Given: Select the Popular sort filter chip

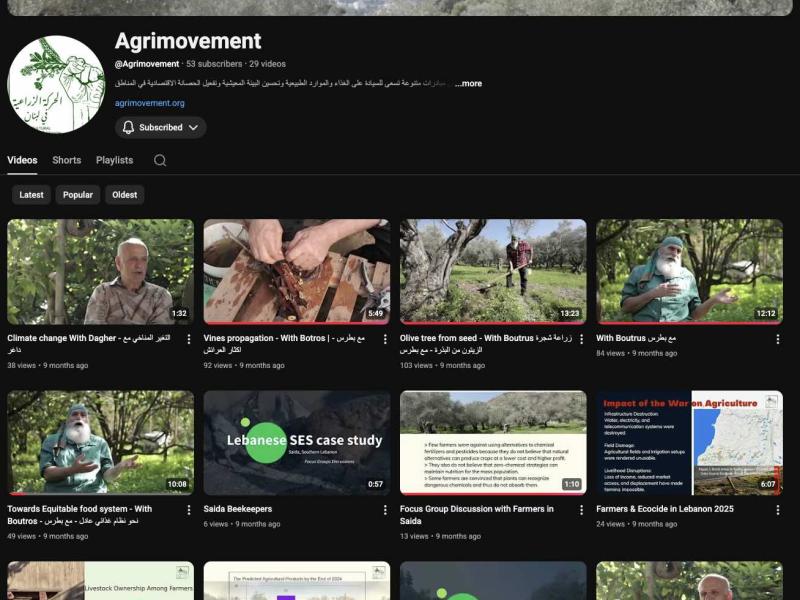Looking at the screenshot, I should click(78, 195).
